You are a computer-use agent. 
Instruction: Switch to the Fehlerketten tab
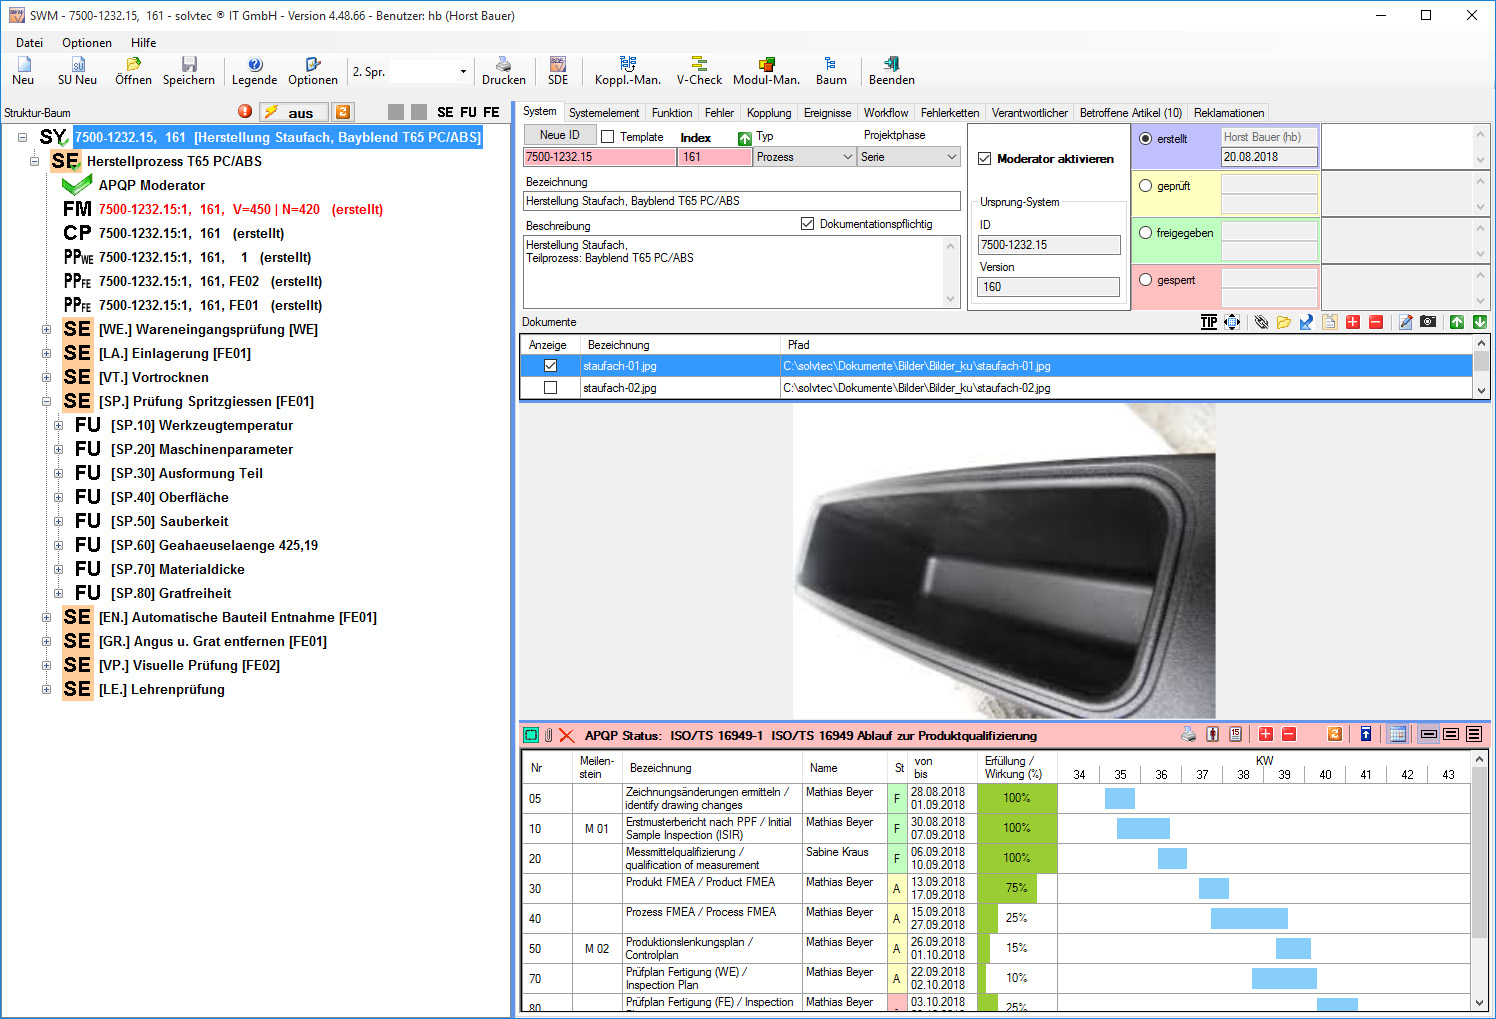pyautogui.click(x=949, y=113)
